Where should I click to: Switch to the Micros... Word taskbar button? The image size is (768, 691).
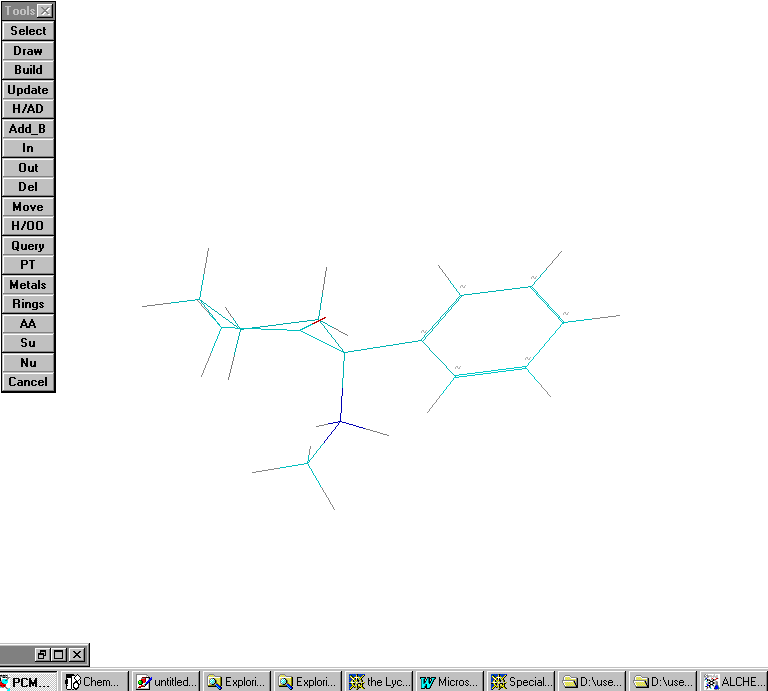[449, 681]
